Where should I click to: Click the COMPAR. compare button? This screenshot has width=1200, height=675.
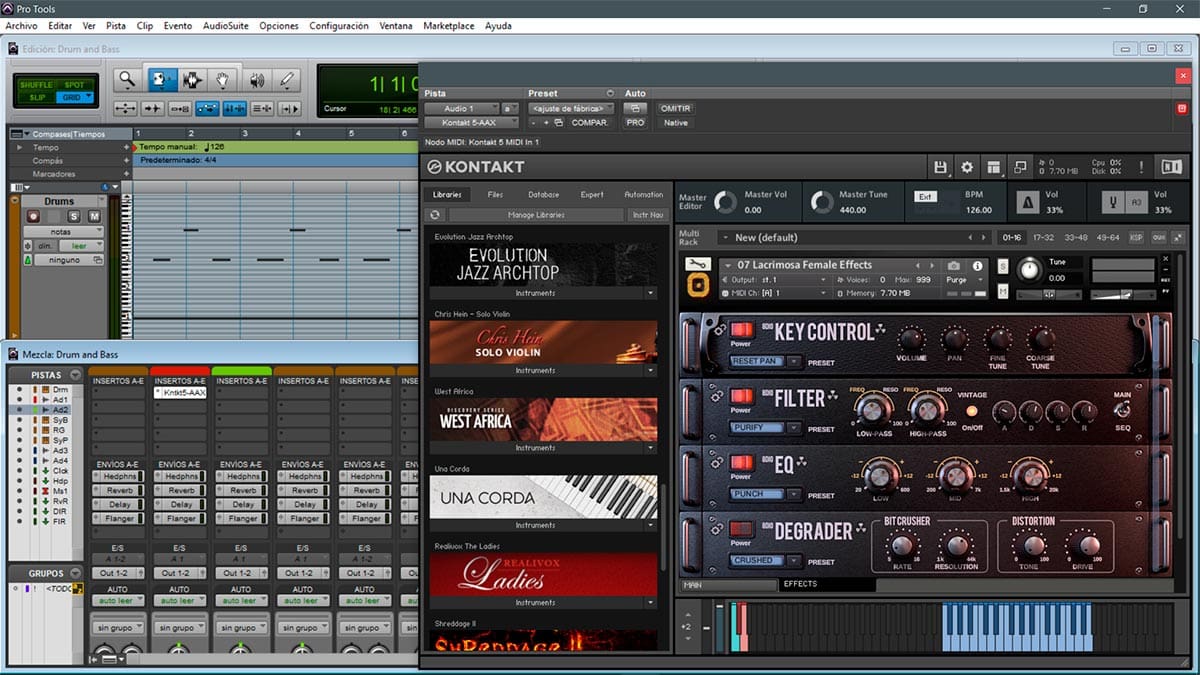point(590,122)
